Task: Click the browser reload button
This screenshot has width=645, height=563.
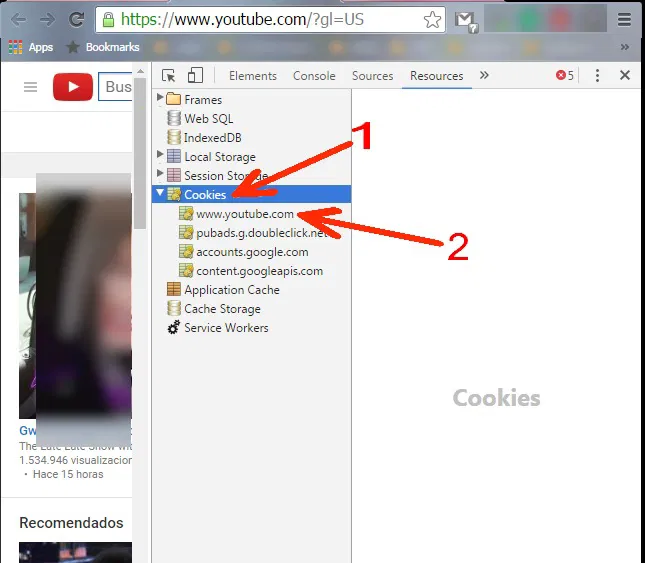Action: tap(76, 19)
